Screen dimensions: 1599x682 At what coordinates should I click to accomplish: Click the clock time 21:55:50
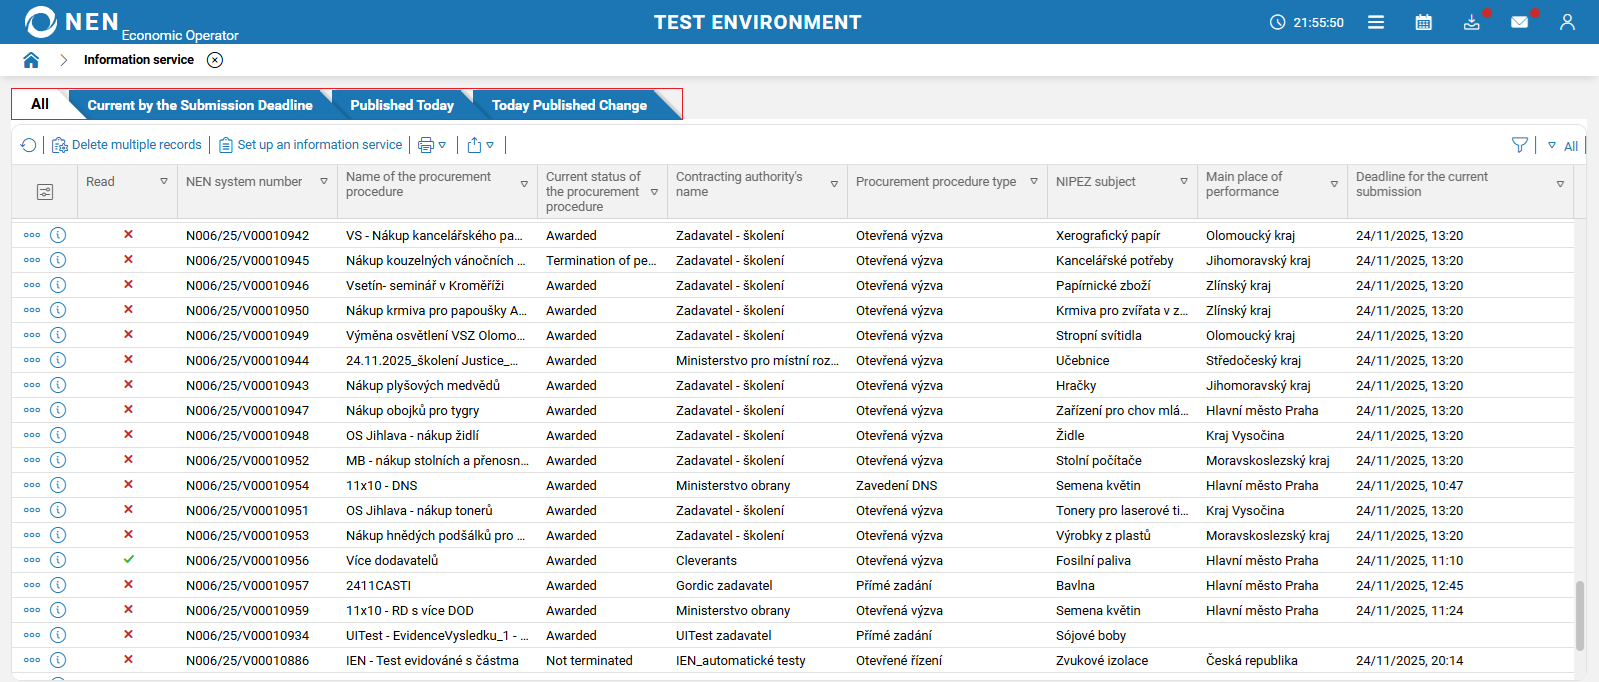[1318, 22]
